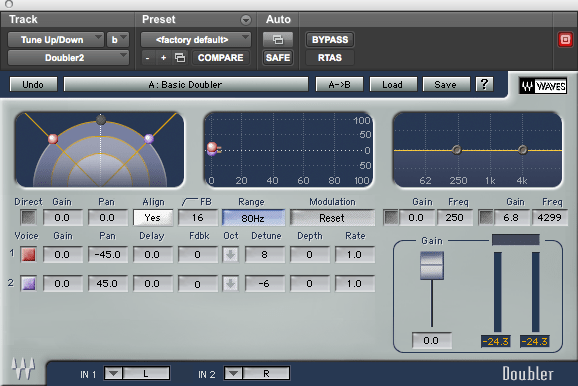Toggle the high EQ band enable square
The image size is (578, 386).
tap(486, 218)
